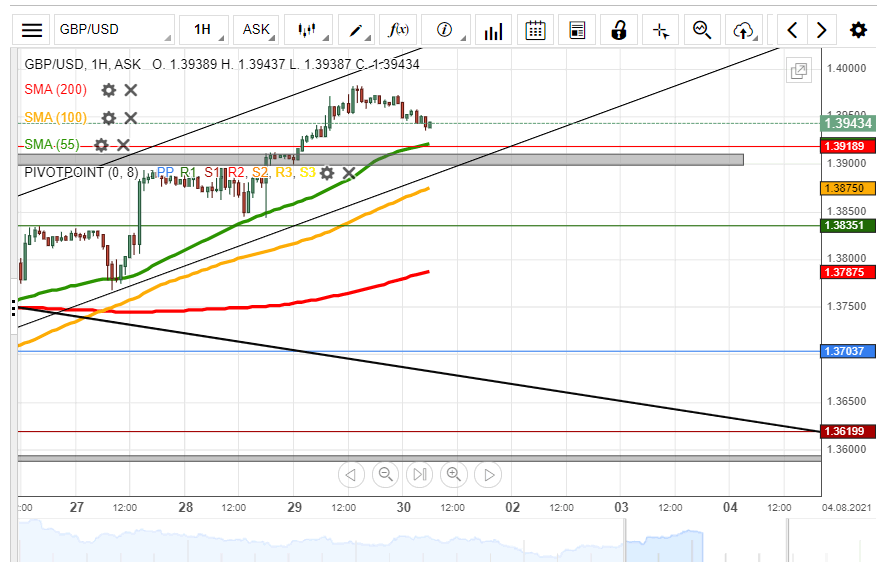885x575 pixels.
Task: Open chart settings gear in toolbar
Action: (x=858, y=30)
